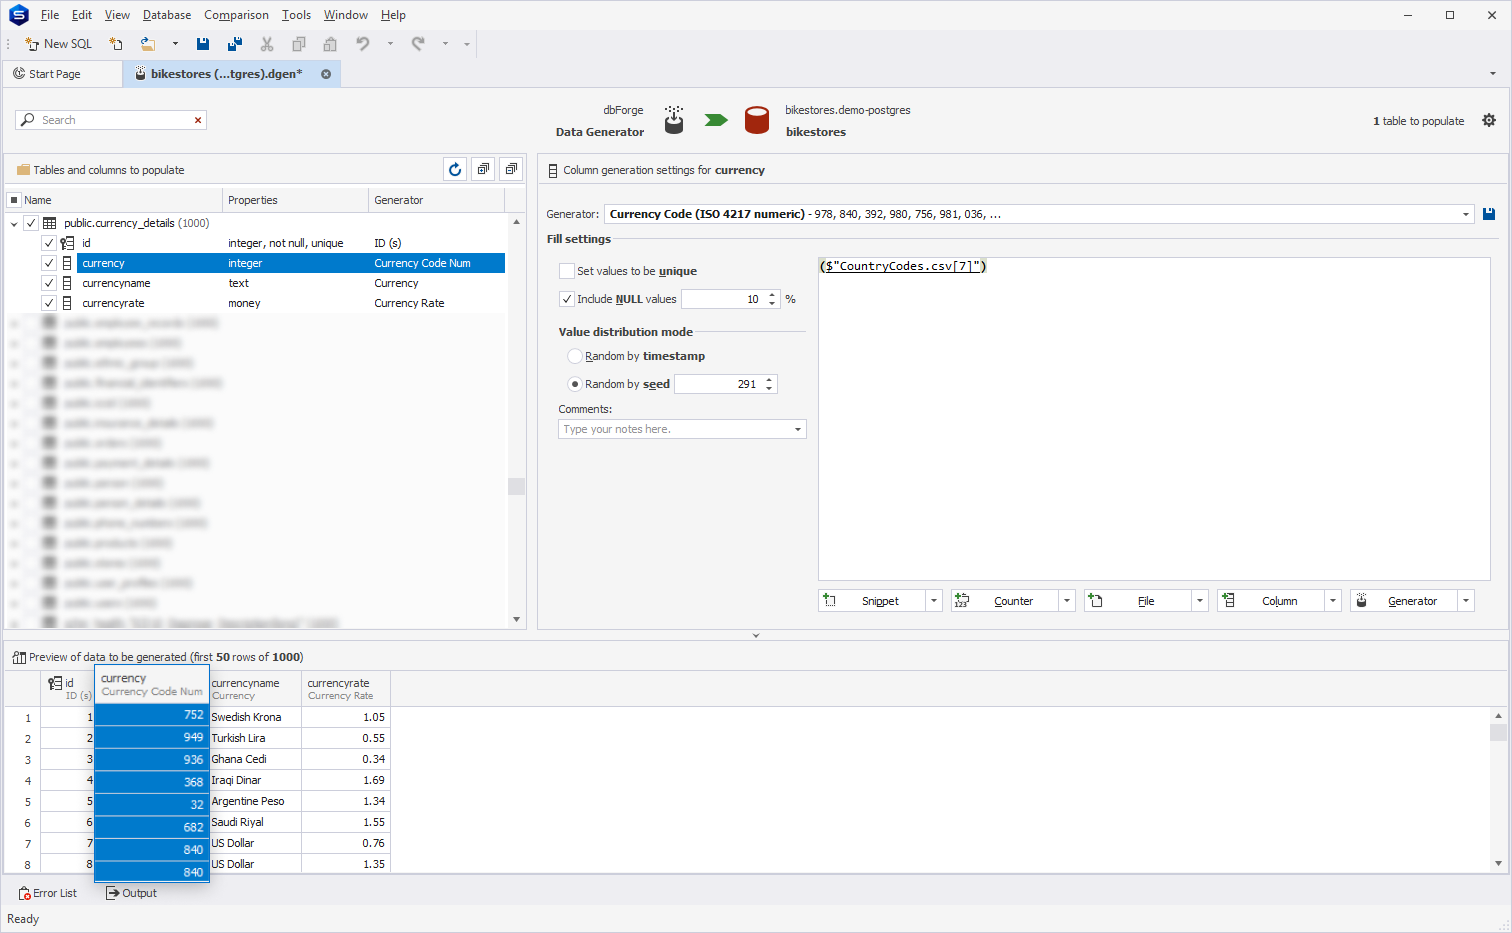Toggle the public.currency_details table checkbox
The width and height of the screenshot is (1512, 933).
click(x=31, y=223)
